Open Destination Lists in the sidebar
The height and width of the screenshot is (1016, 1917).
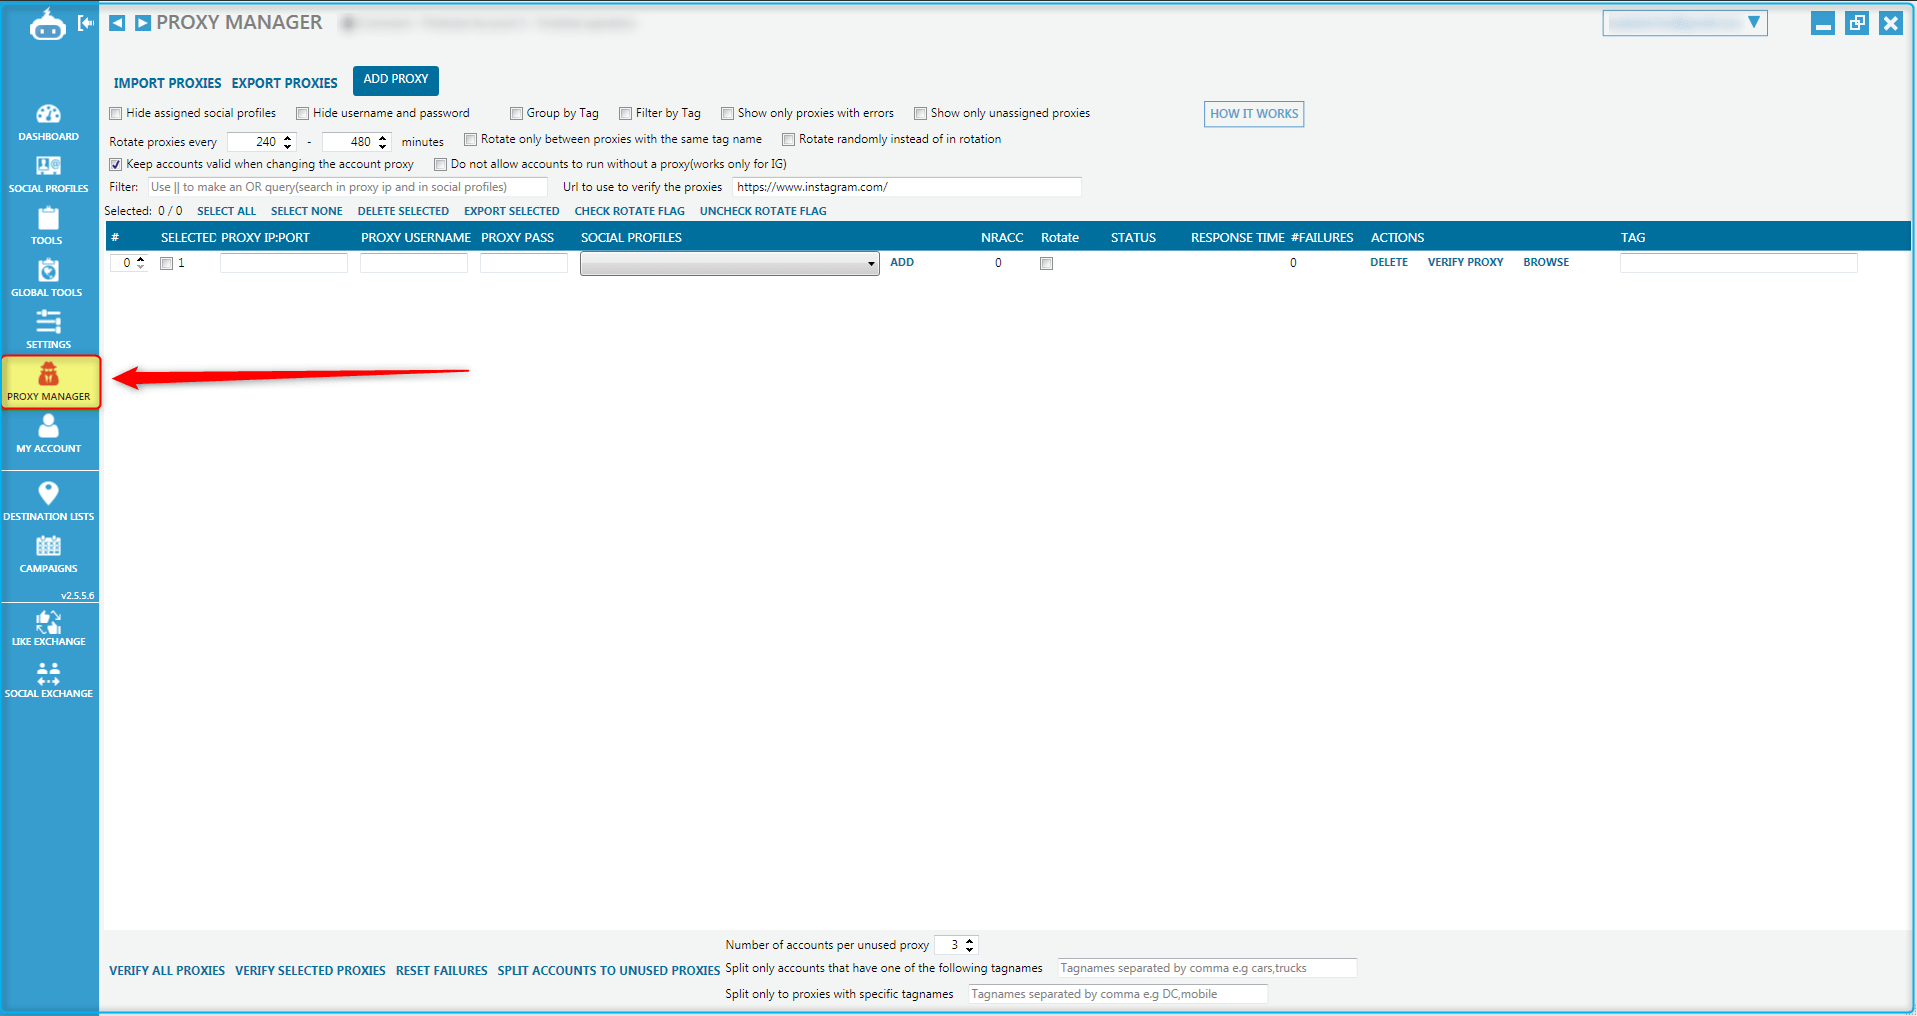point(48,502)
